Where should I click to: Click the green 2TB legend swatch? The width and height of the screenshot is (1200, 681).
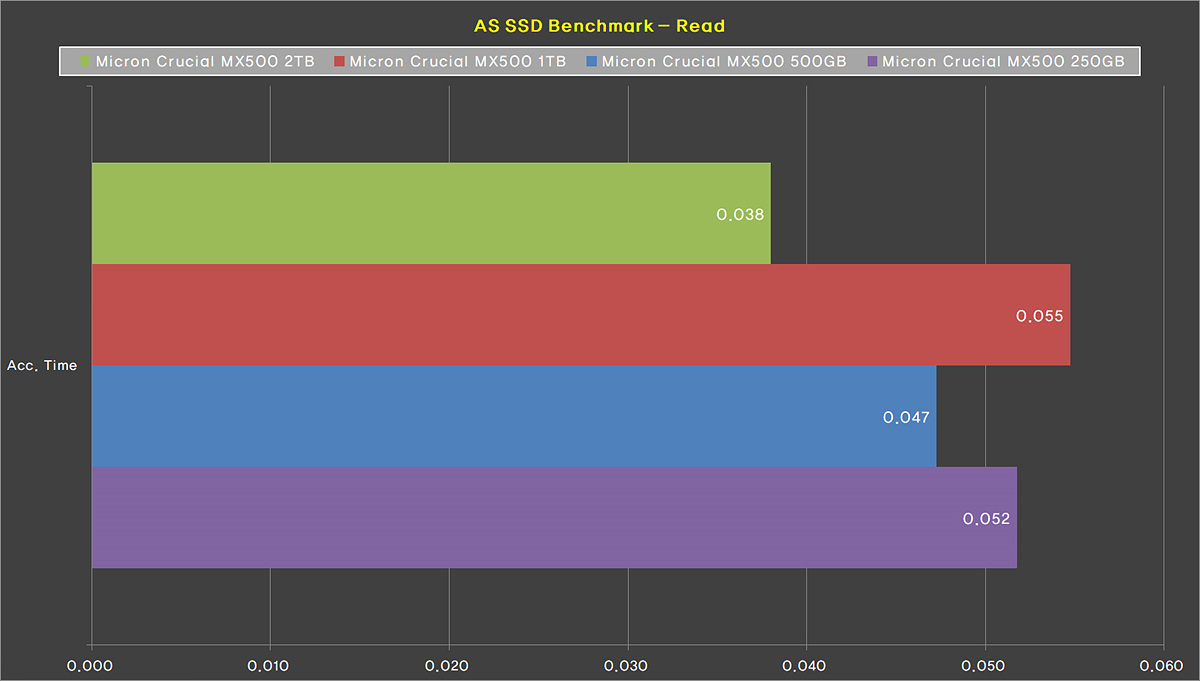tap(85, 62)
